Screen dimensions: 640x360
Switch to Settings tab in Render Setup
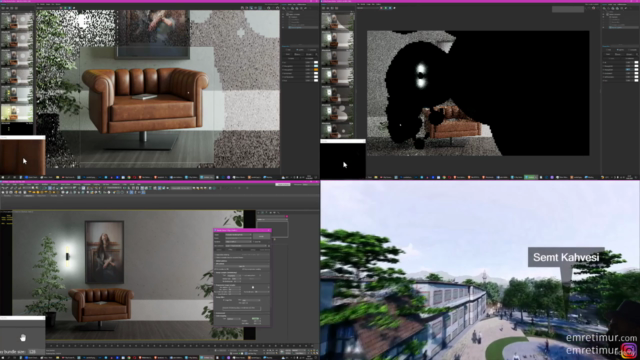point(253,250)
